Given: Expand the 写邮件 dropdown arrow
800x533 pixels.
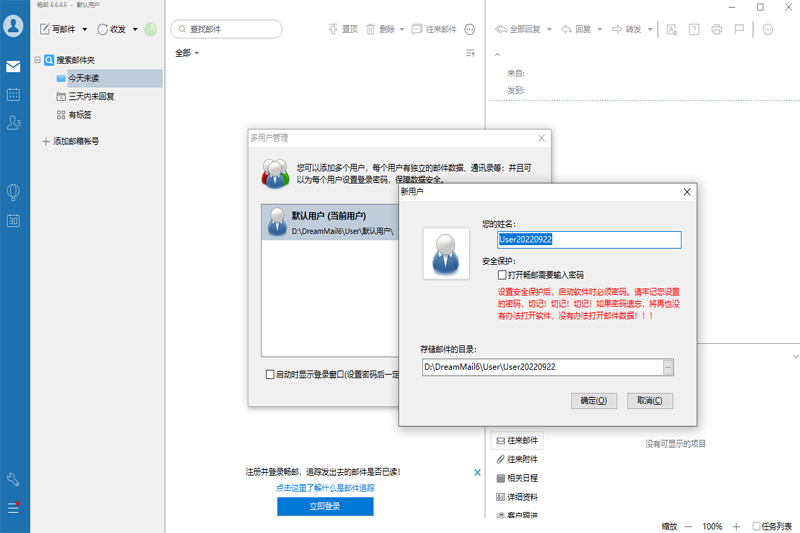Looking at the screenshot, I should coord(85,30).
